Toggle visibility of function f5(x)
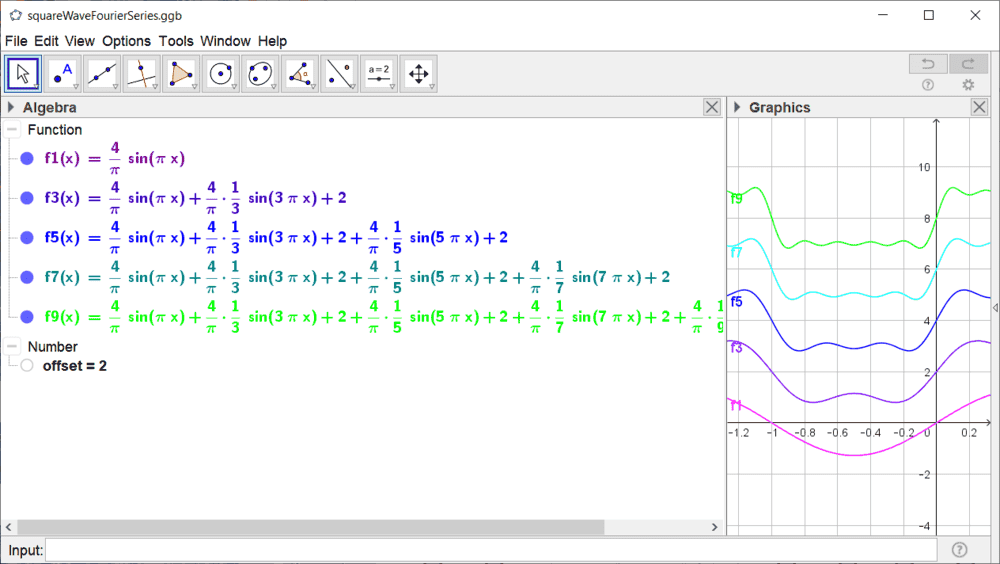1000x564 pixels. coord(27,237)
